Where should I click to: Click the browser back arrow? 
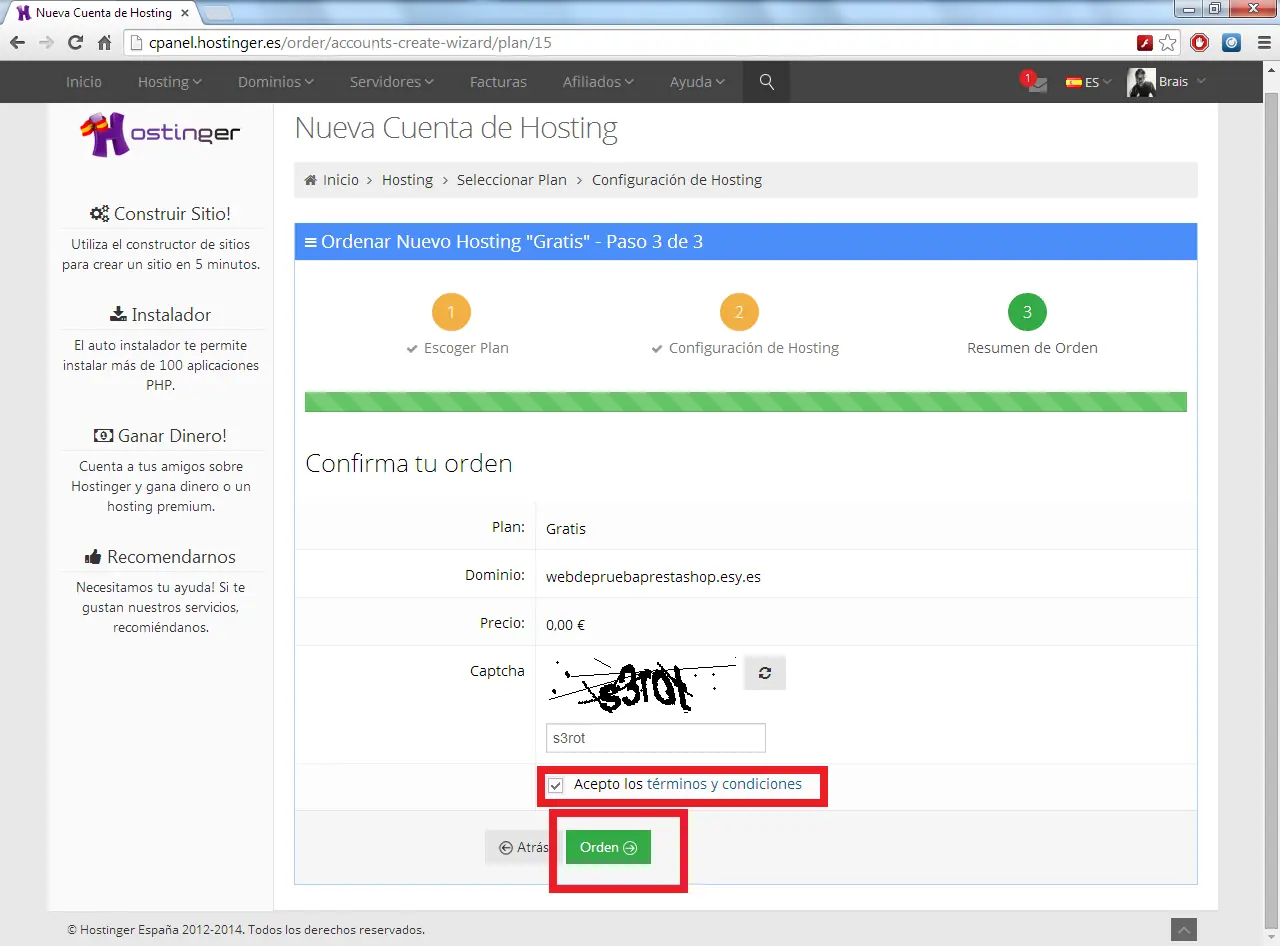(x=17, y=43)
